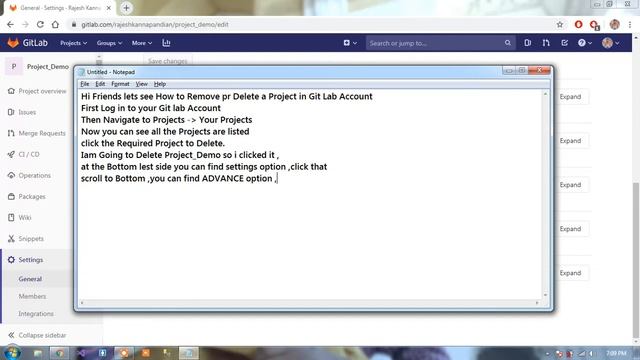Click the taskbar clock

point(616,353)
